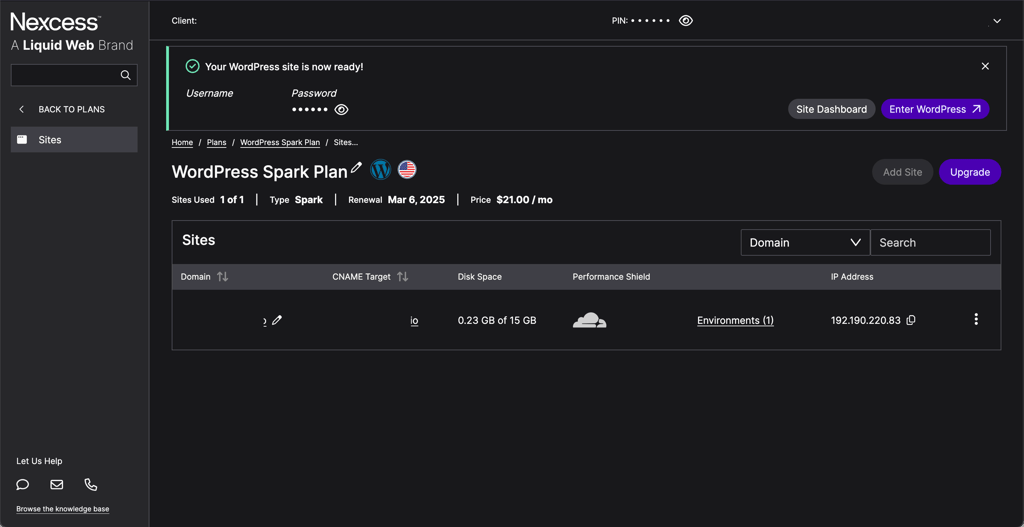Screen dimensions: 1024x527
Task: Open the Environments (1) link
Action: coord(735,321)
